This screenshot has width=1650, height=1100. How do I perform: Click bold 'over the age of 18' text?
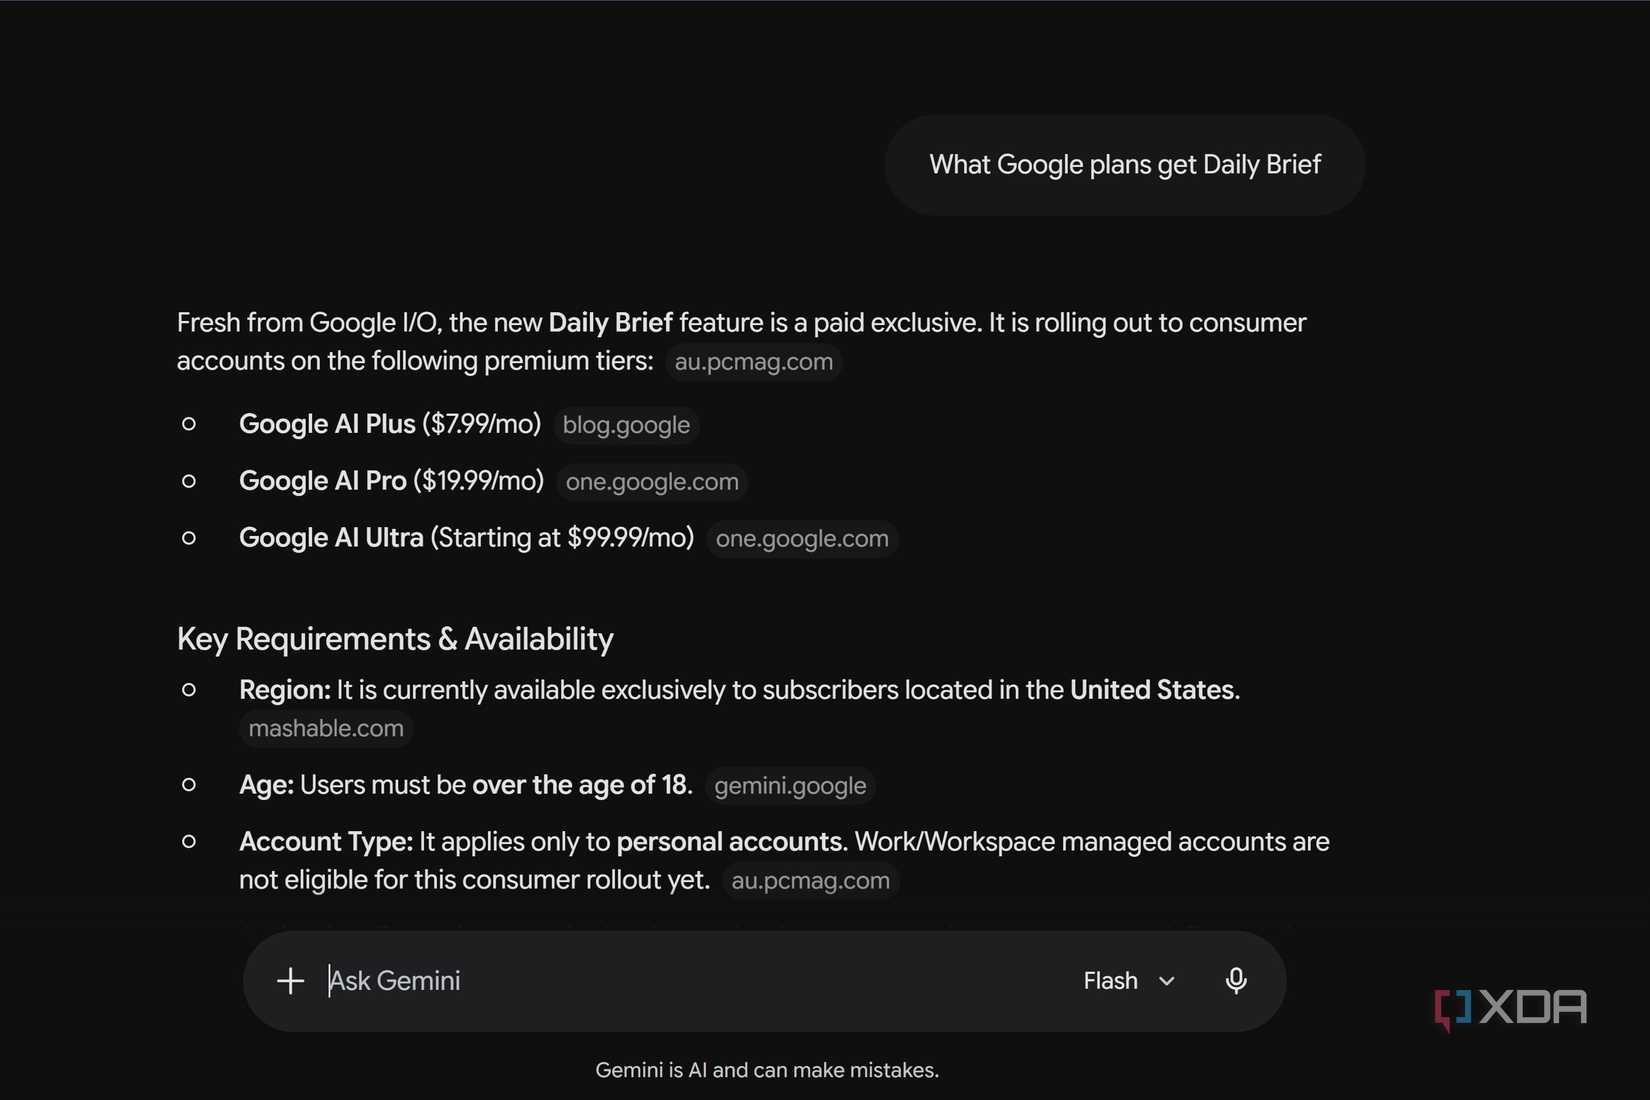[x=580, y=785]
